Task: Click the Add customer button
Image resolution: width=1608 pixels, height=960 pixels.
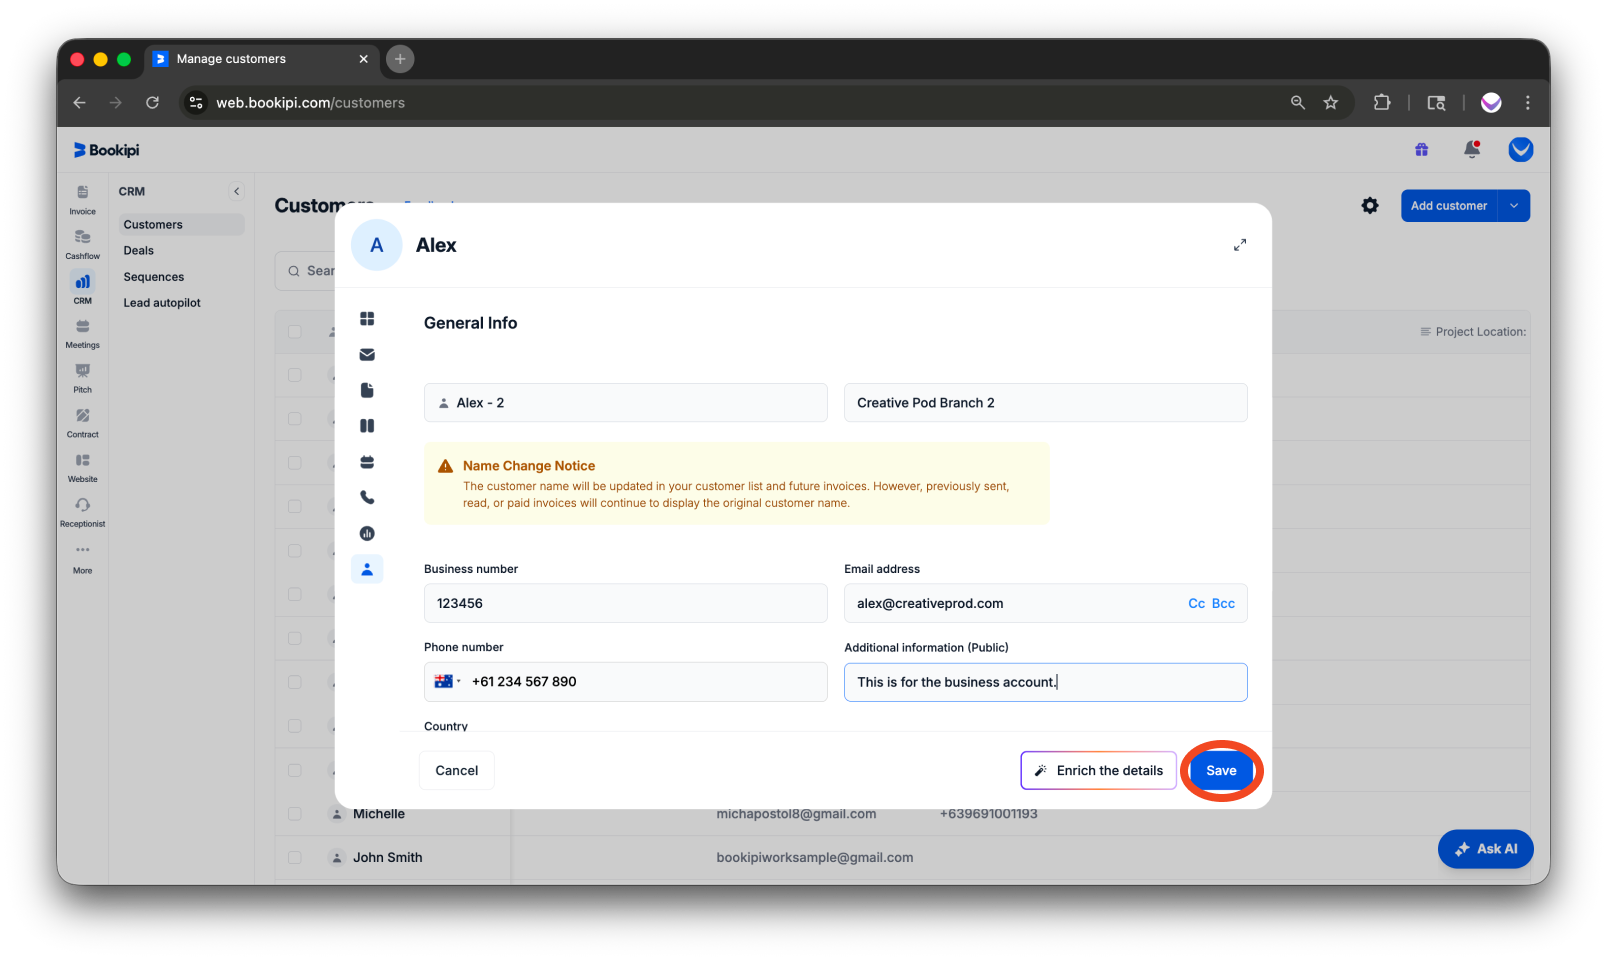Action: pos(1449,205)
